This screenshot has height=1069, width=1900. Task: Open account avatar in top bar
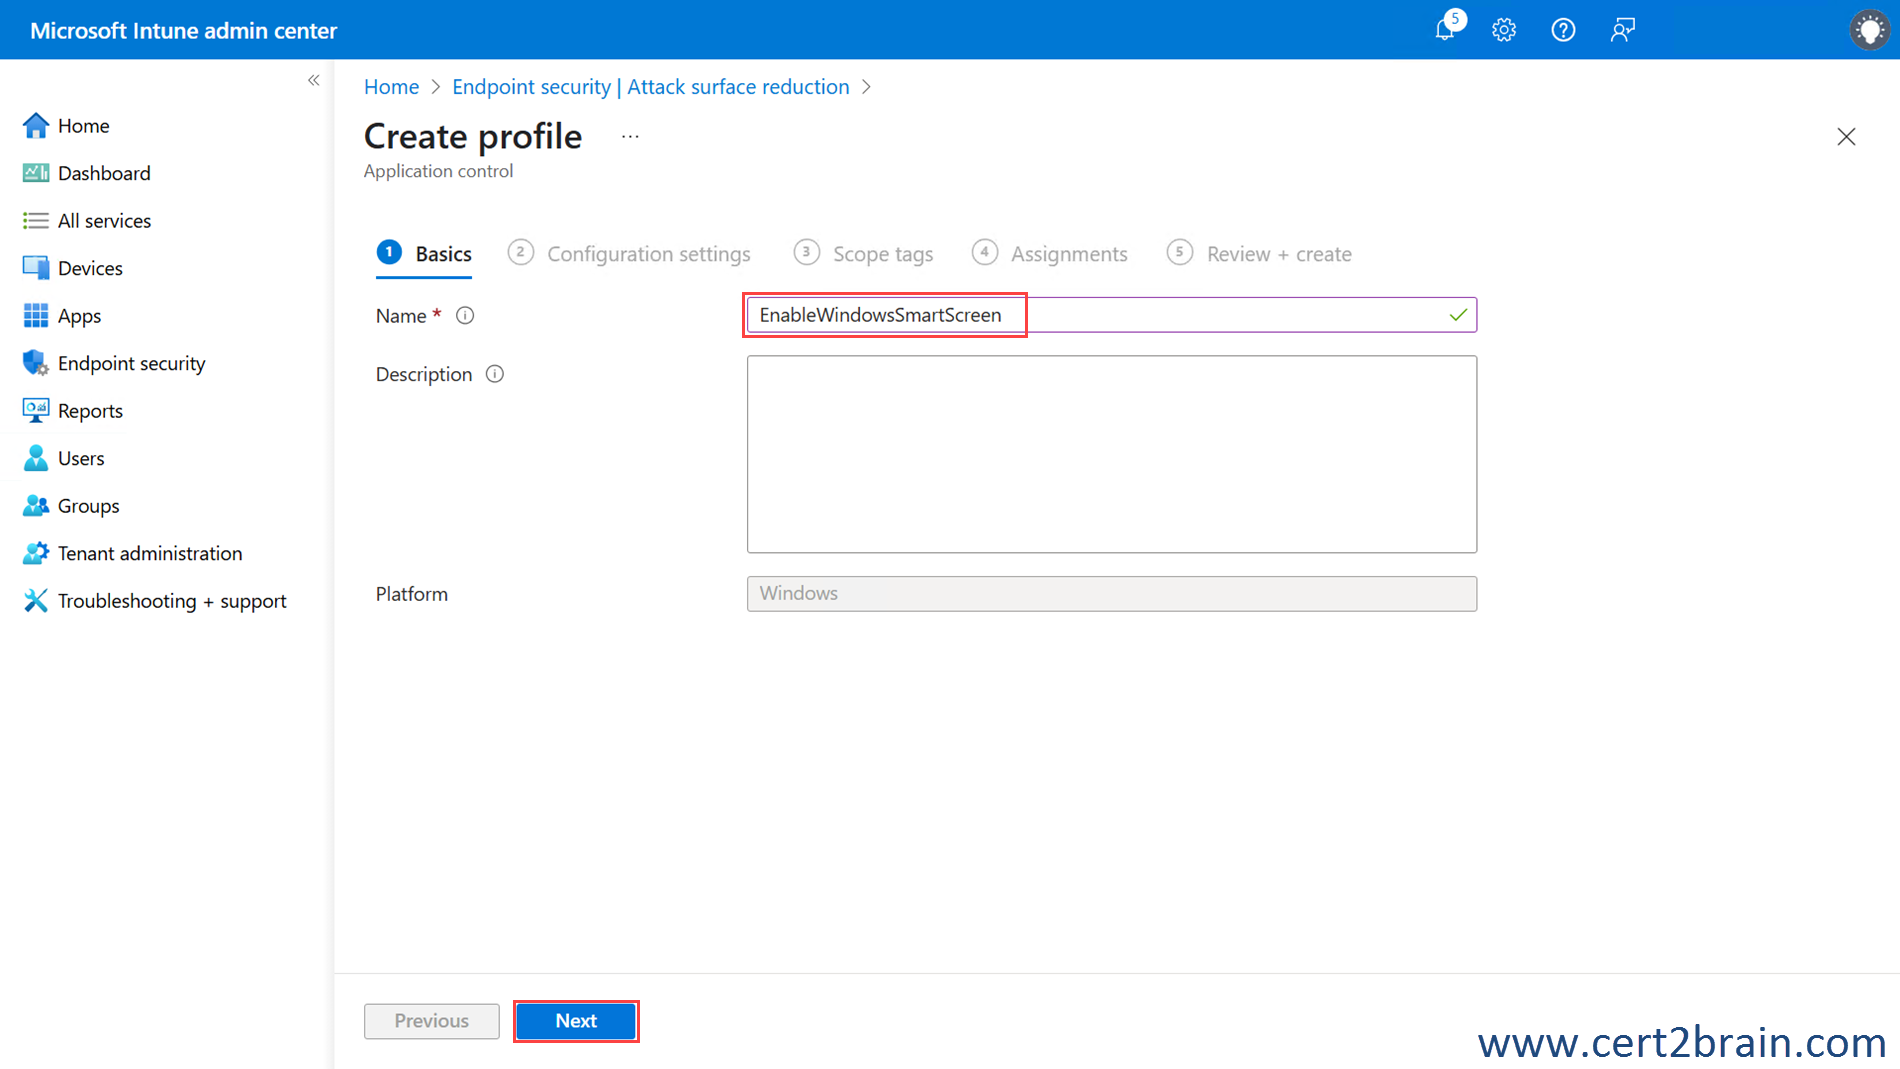[1868, 30]
